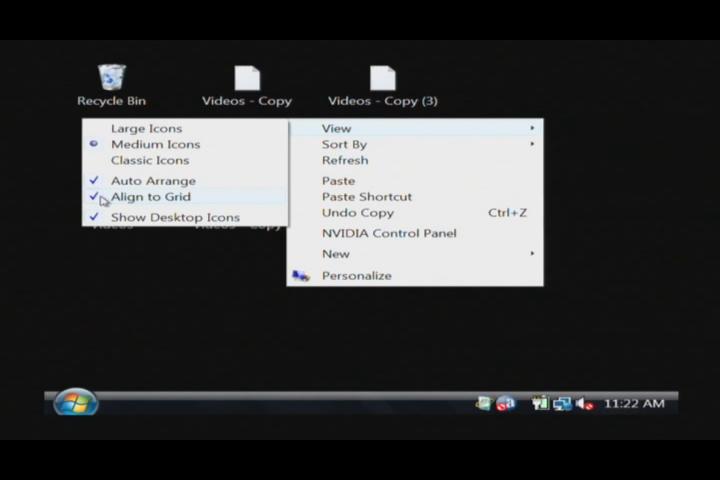Select Undo Copy menu entry

(415, 213)
